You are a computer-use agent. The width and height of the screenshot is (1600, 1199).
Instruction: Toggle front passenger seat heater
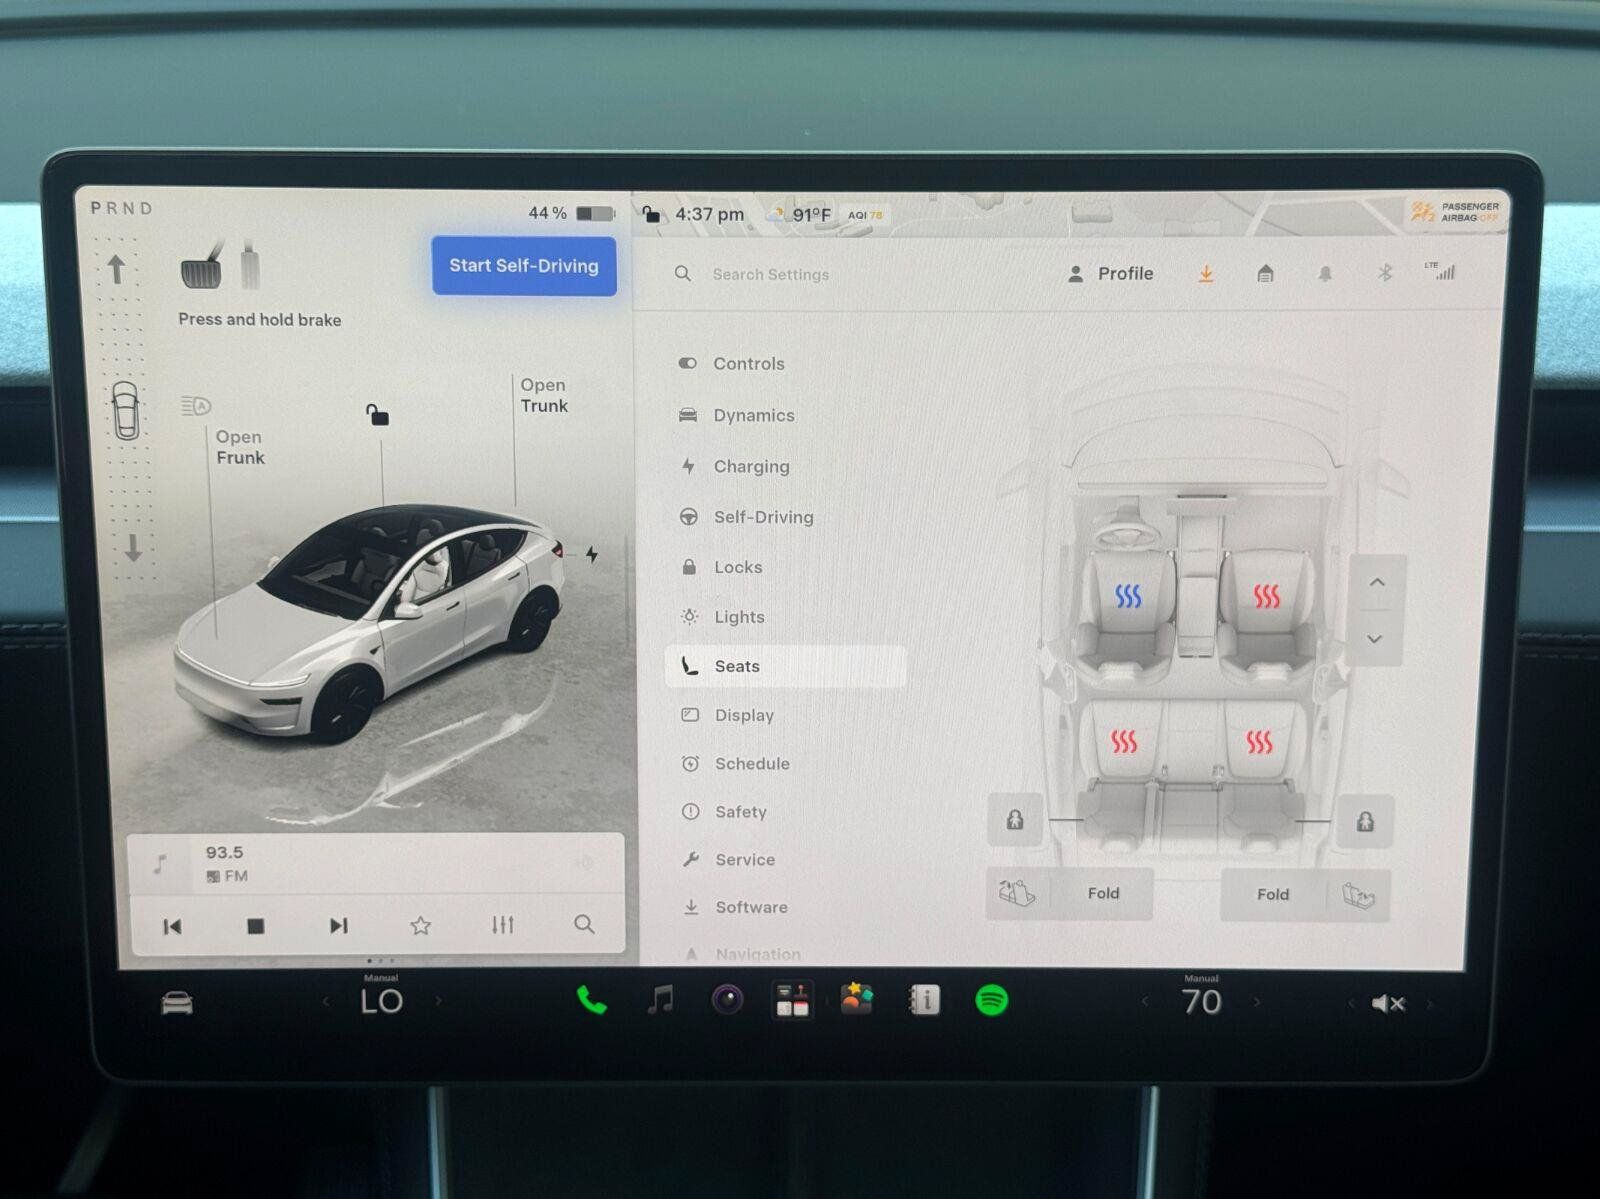pos(1266,597)
